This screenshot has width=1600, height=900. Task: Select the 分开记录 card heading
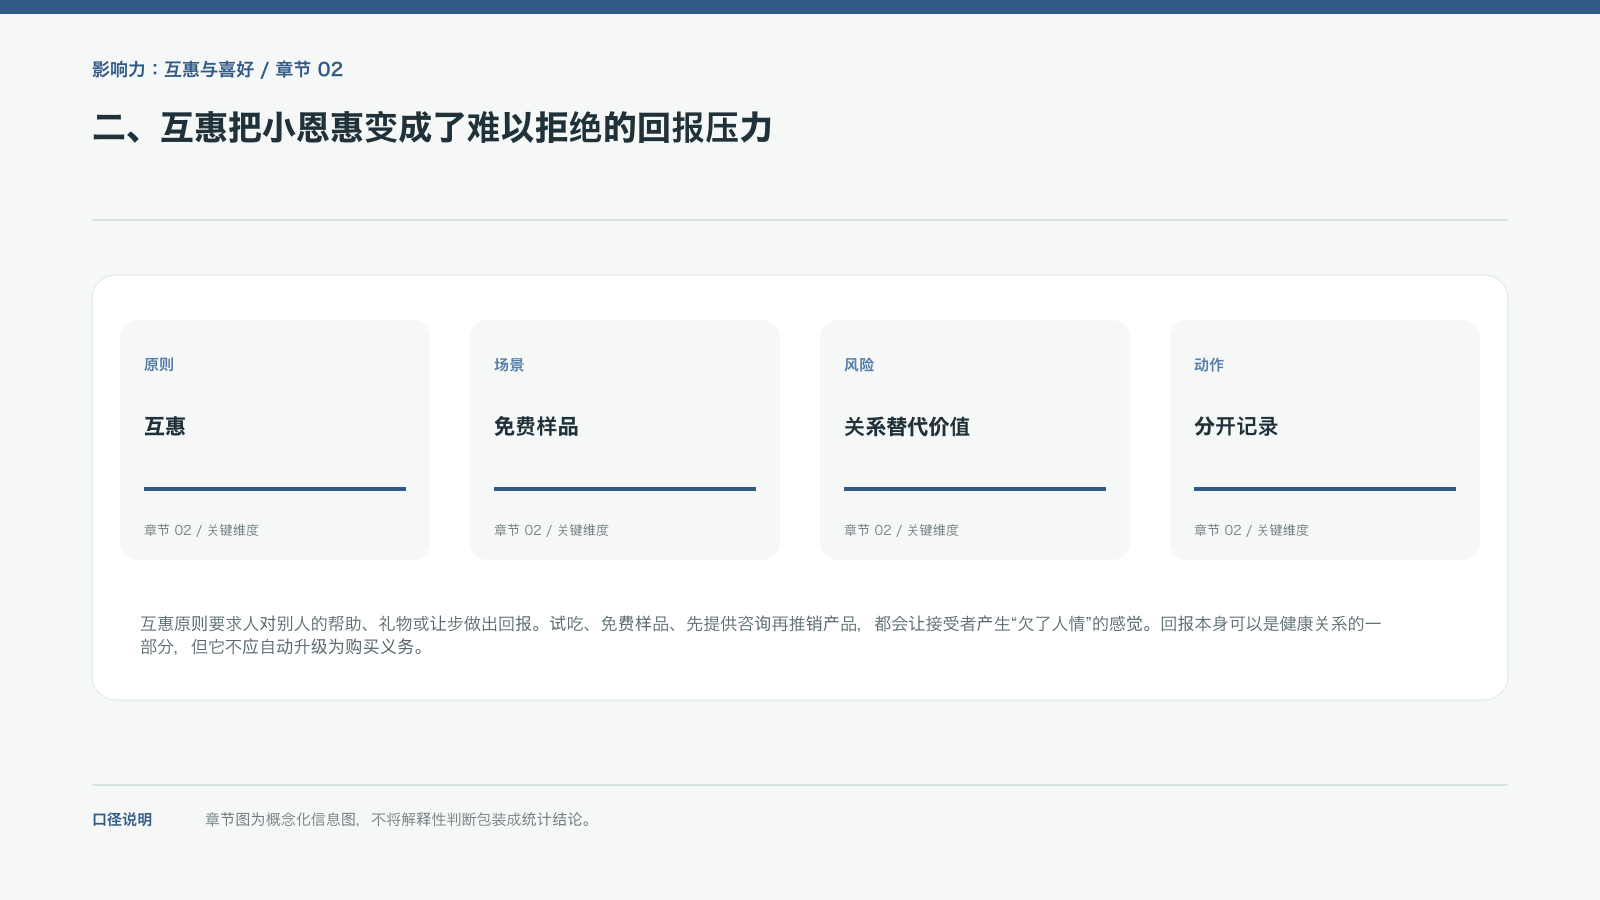[1236, 427]
